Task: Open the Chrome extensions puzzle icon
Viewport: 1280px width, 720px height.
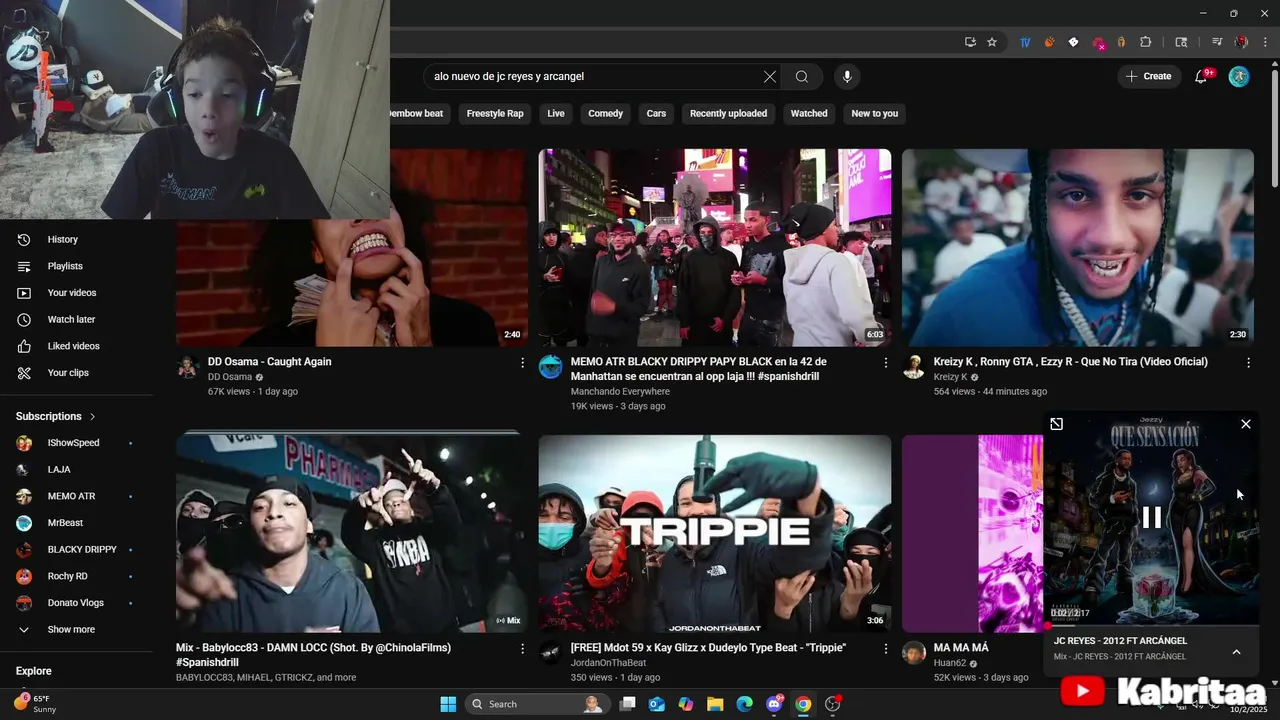Action: point(1146,42)
